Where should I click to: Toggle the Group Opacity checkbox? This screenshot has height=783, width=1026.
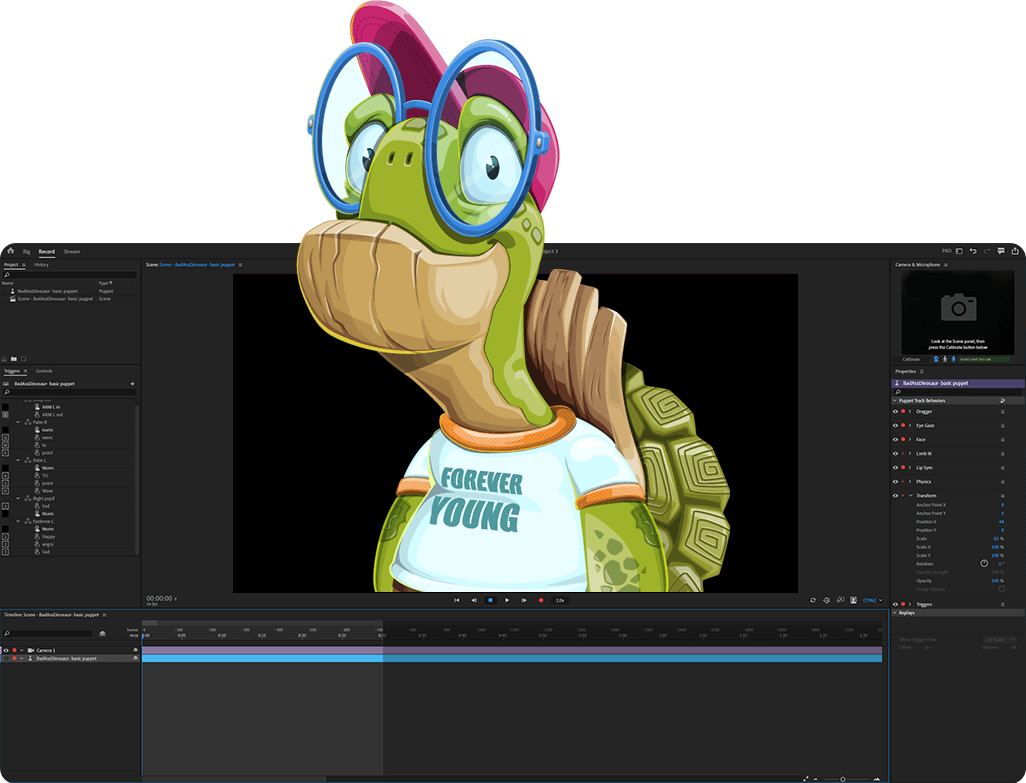pyautogui.click(x=1001, y=589)
